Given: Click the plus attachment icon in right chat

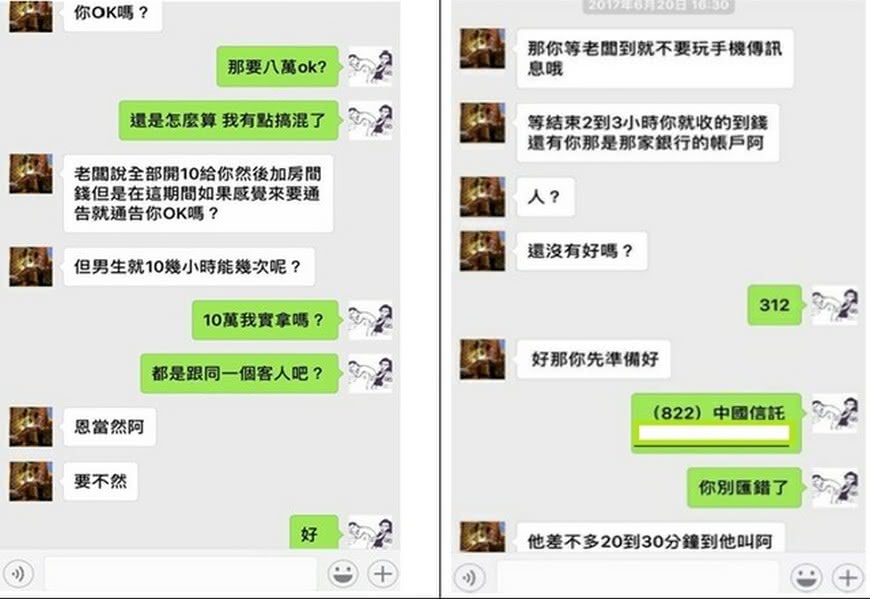Looking at the screenshot, I should point(847,578).
